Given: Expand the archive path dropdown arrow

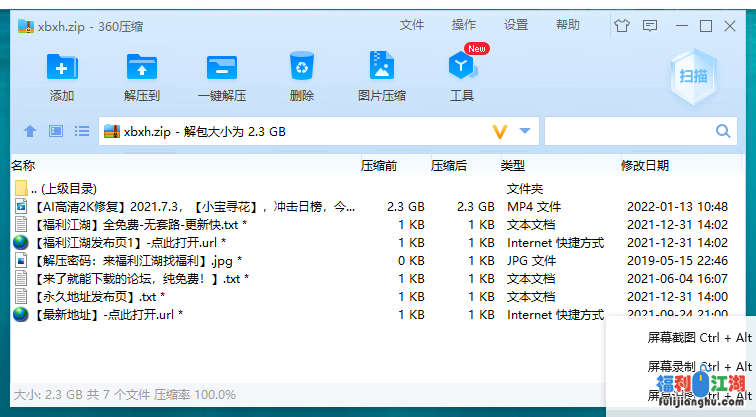Looking at the screenshot, I should tap(526, 131).
